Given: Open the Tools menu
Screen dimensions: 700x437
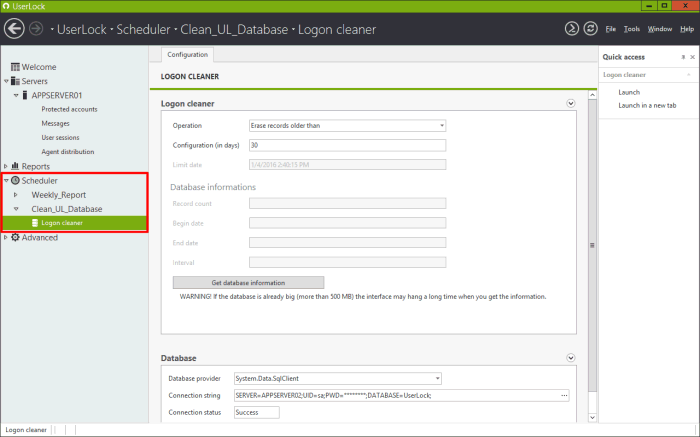Looking at the screenshot, I should (x=632, y=29).
